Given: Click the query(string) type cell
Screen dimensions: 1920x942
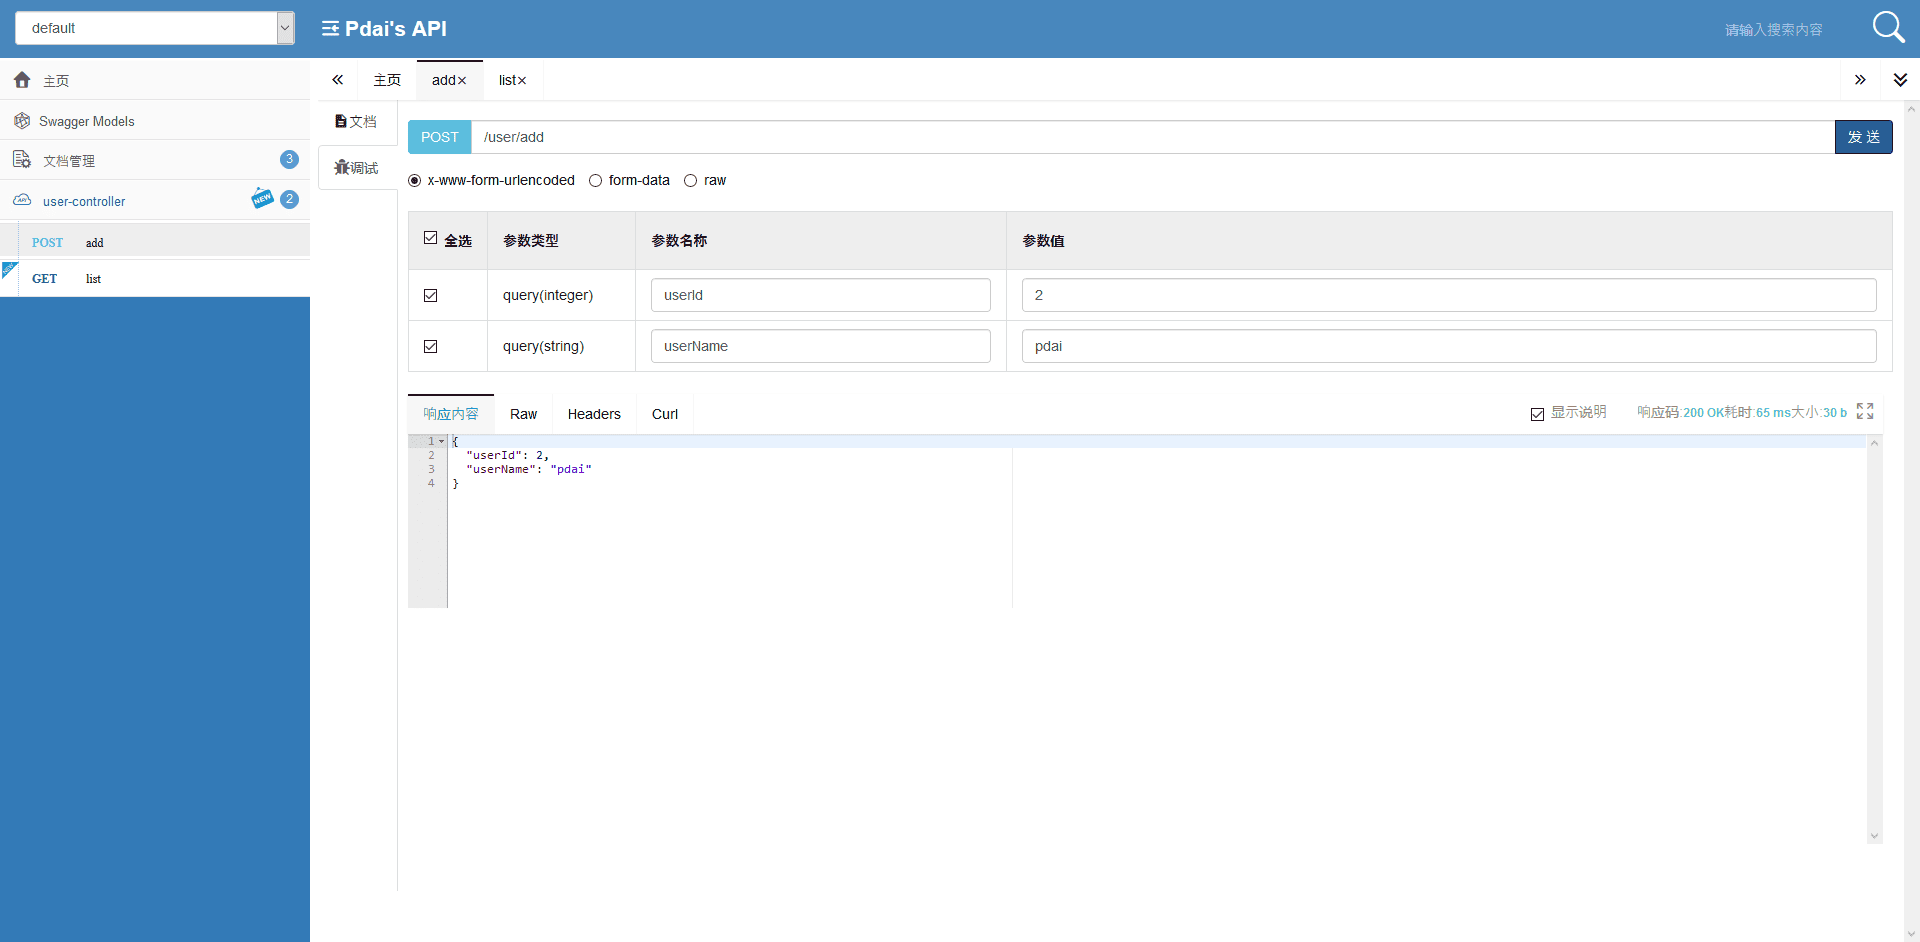Looking at the screenshot, I should (561, 346).
